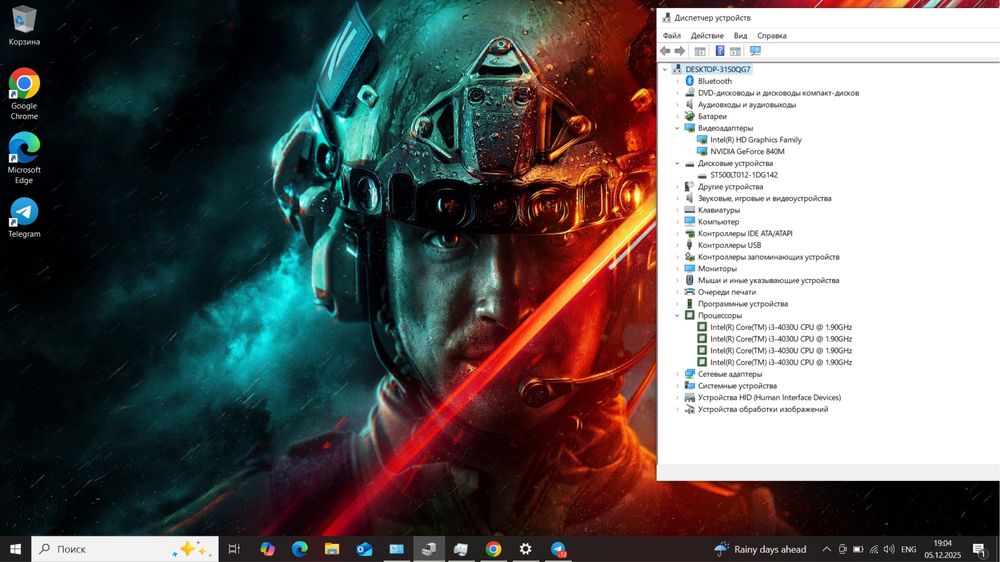This screenshot has height=562, width=1000.
Task: Select Устройства HID (Human Interface Devices)
Action: (x=769, y=397)
